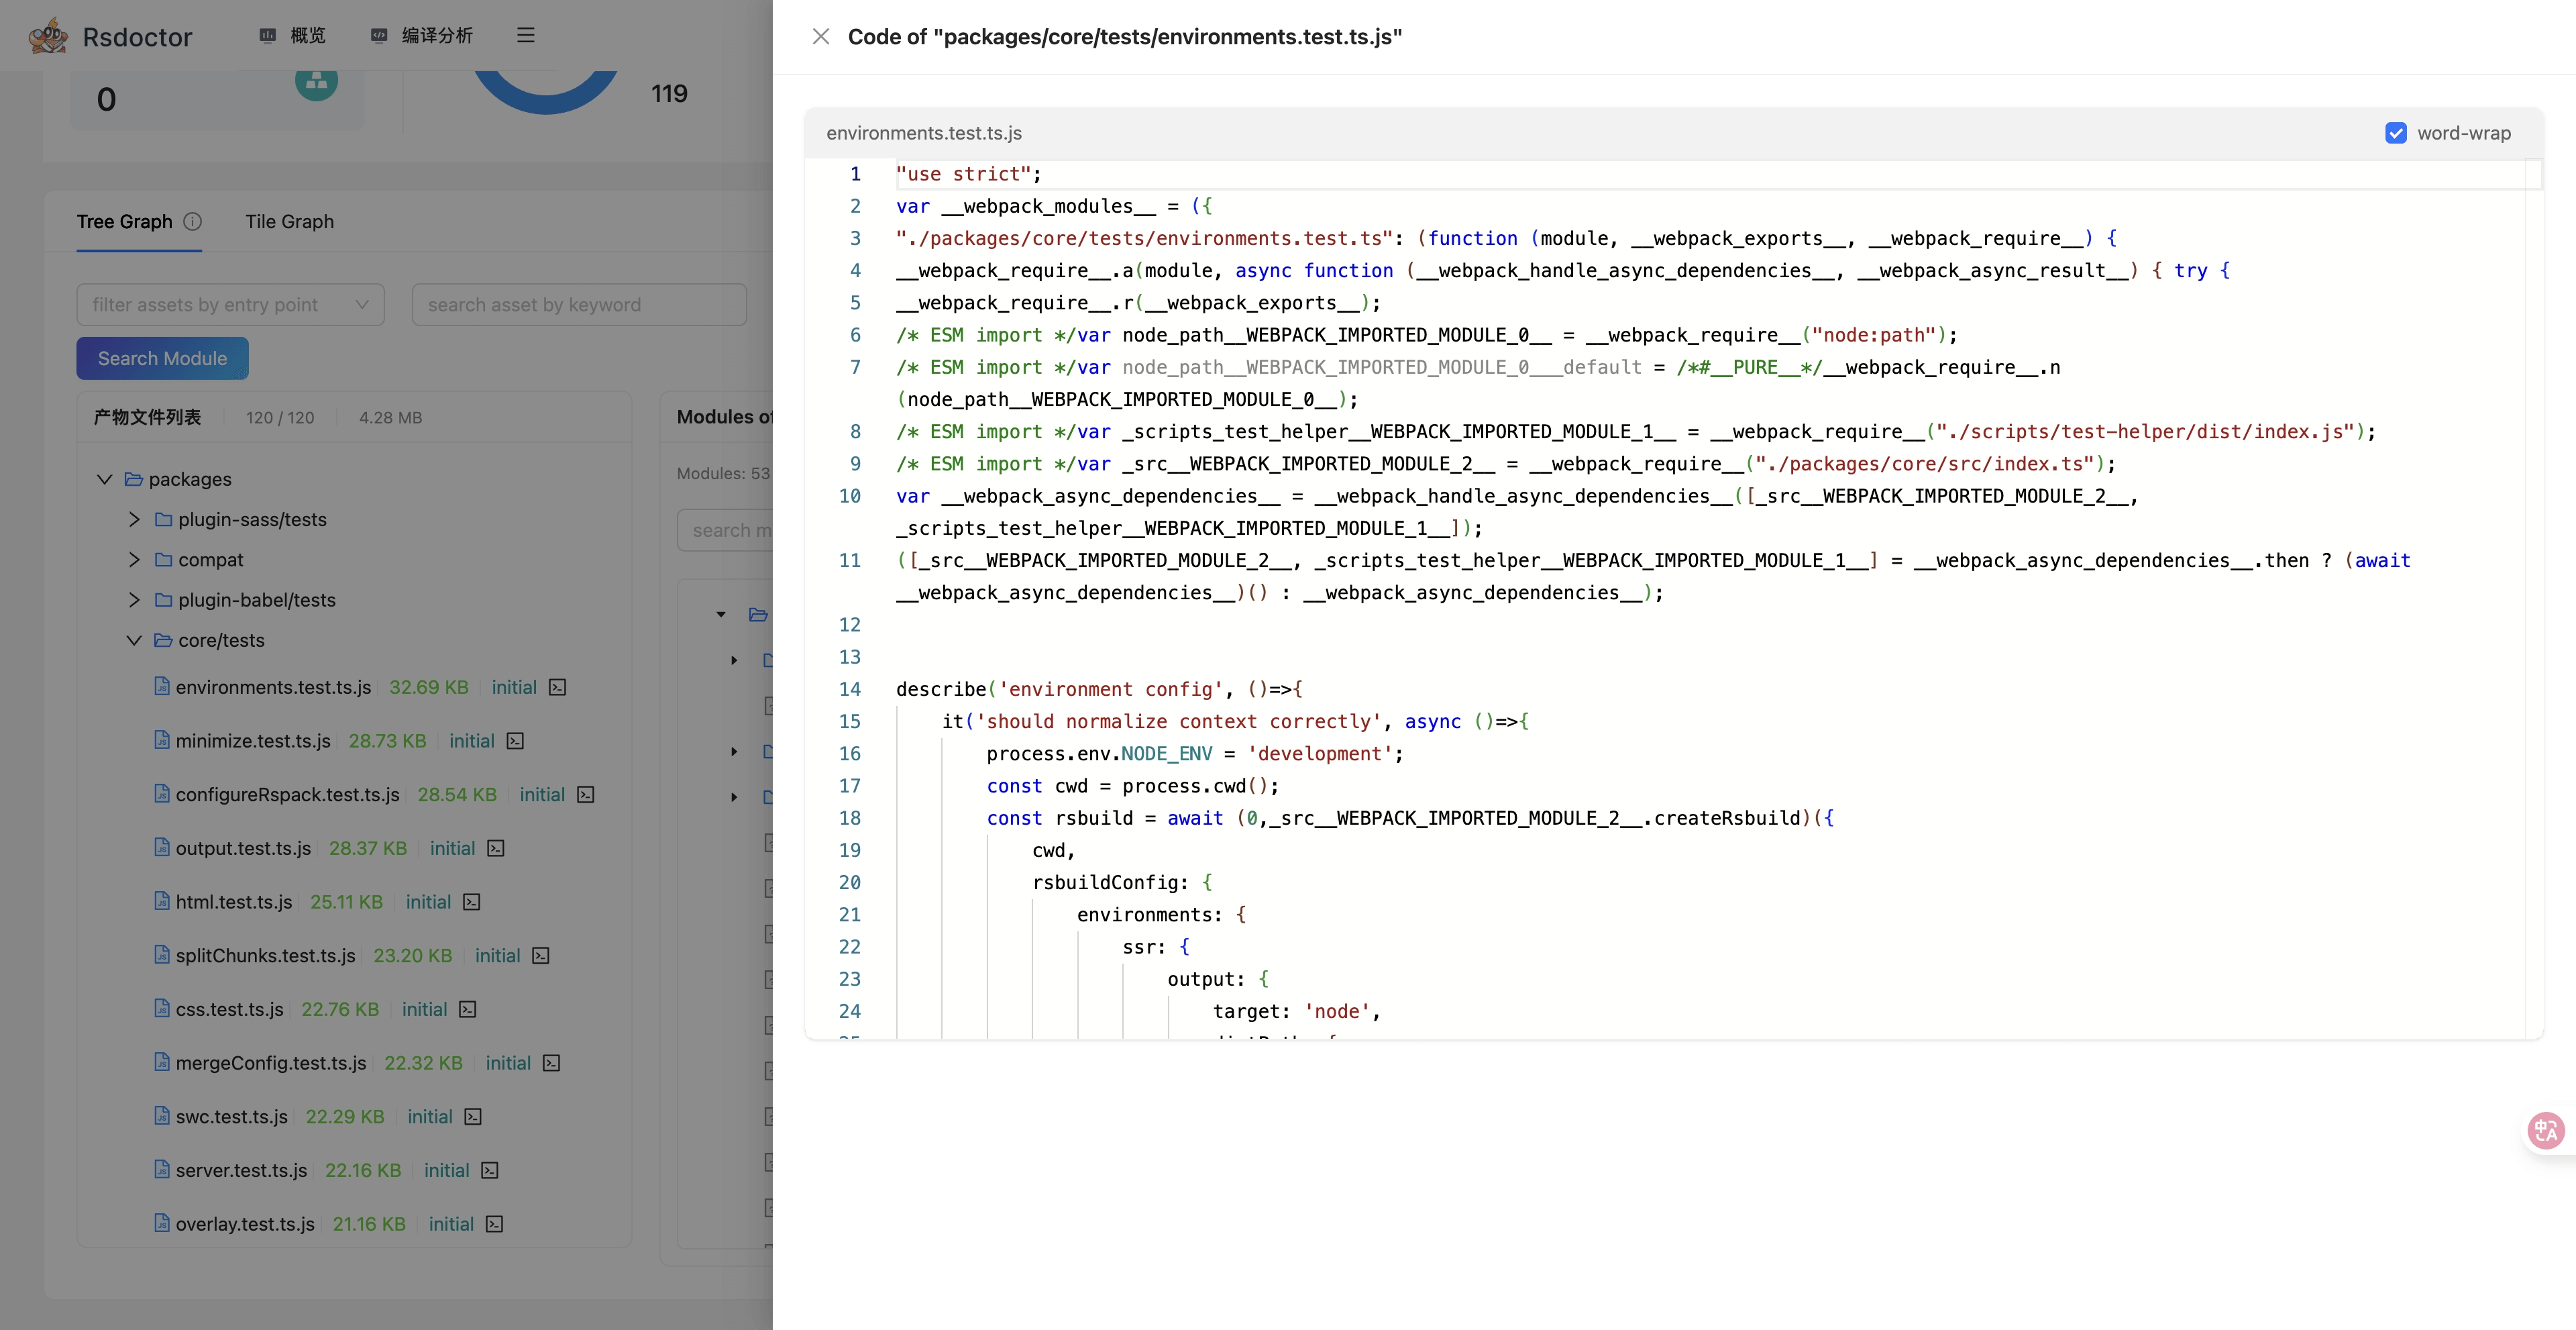Open code viewer icon for output.test.ts.js
Viewport: 2576px width, 1330px height.
(x=496, y=848)
